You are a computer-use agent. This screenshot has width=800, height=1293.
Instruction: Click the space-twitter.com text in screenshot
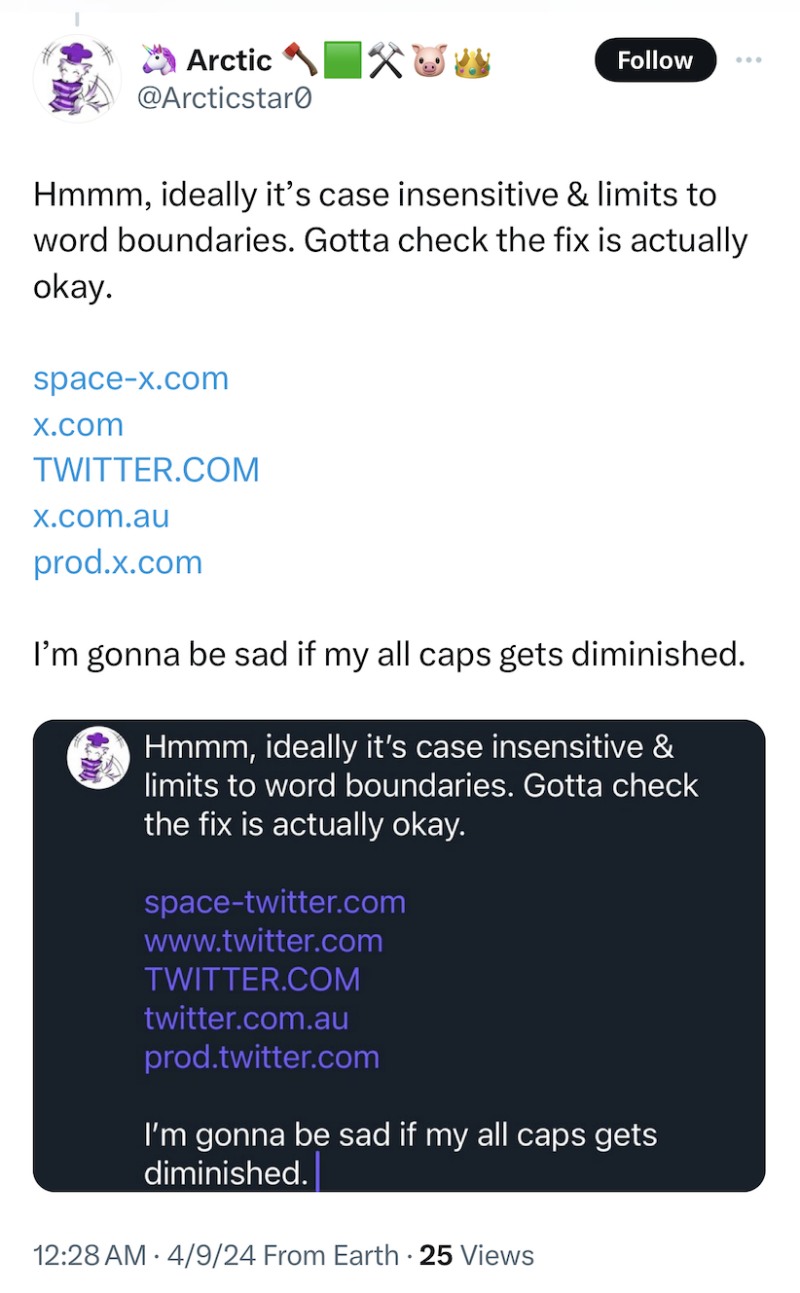(x=275, y=903)
